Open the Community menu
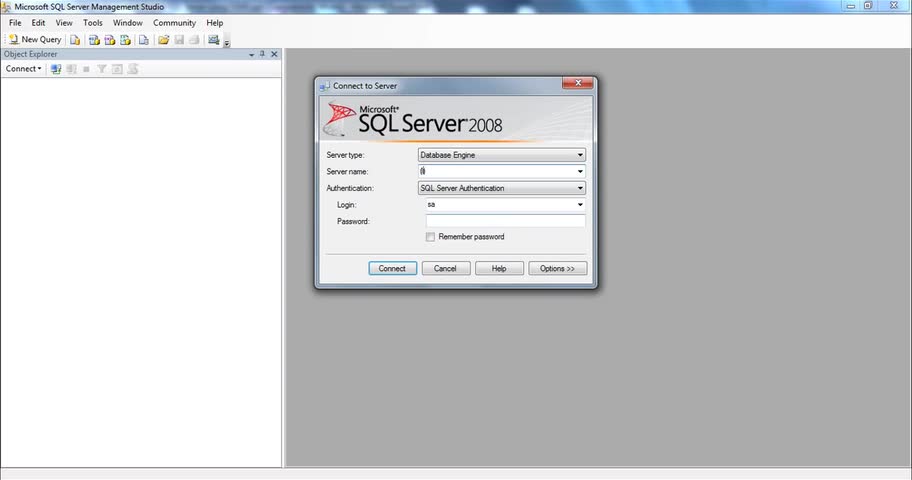Image resolution: width=912 pixels, height=480 pixels. (x=174, y=23)
